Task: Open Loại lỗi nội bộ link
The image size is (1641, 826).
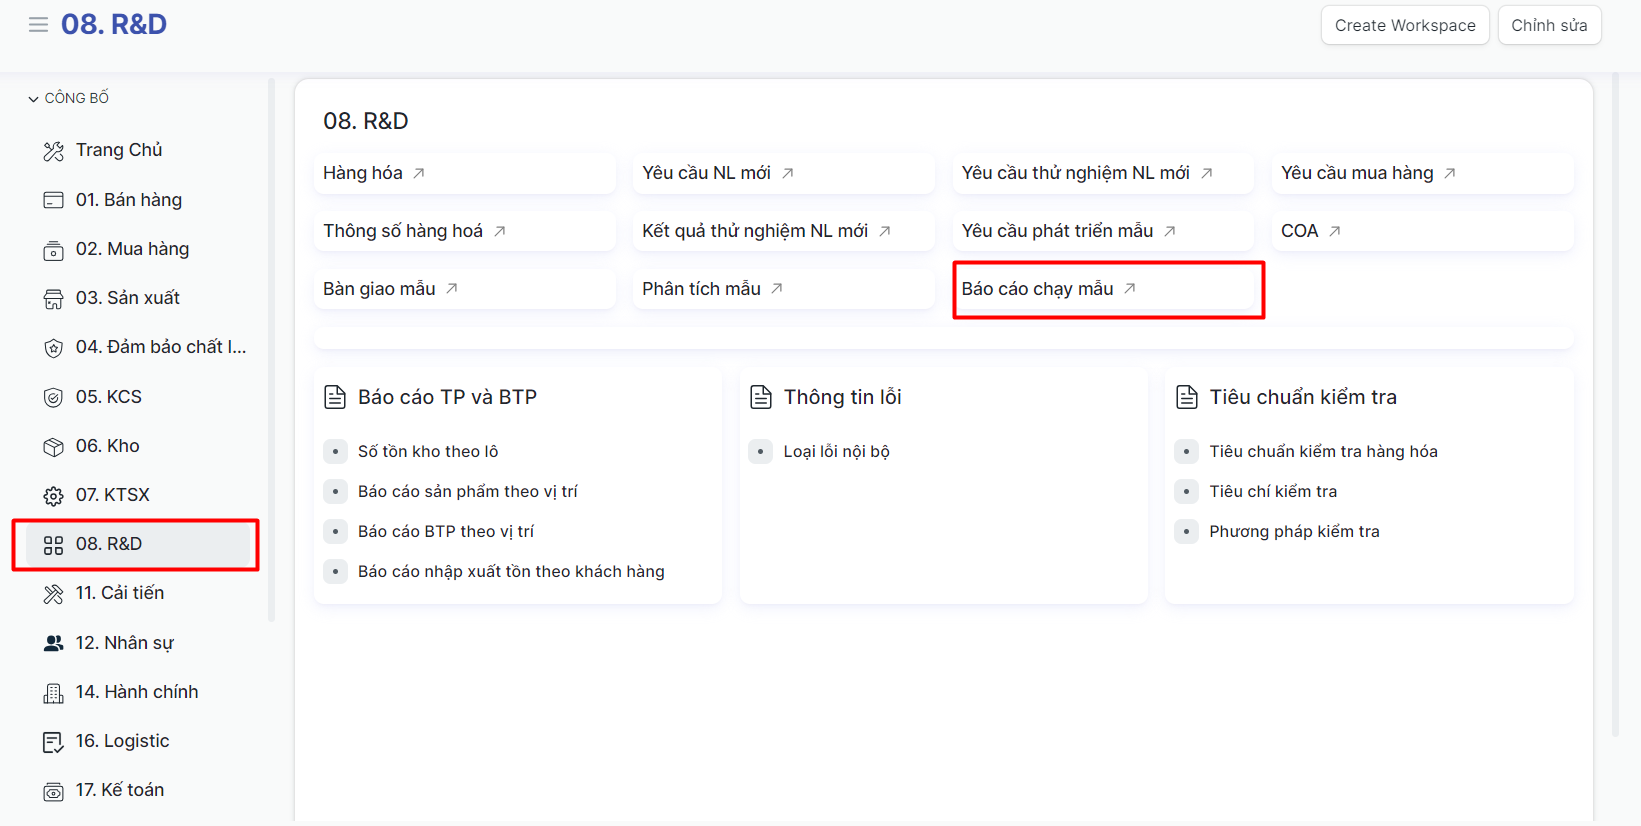Action: tap(836, 452)
